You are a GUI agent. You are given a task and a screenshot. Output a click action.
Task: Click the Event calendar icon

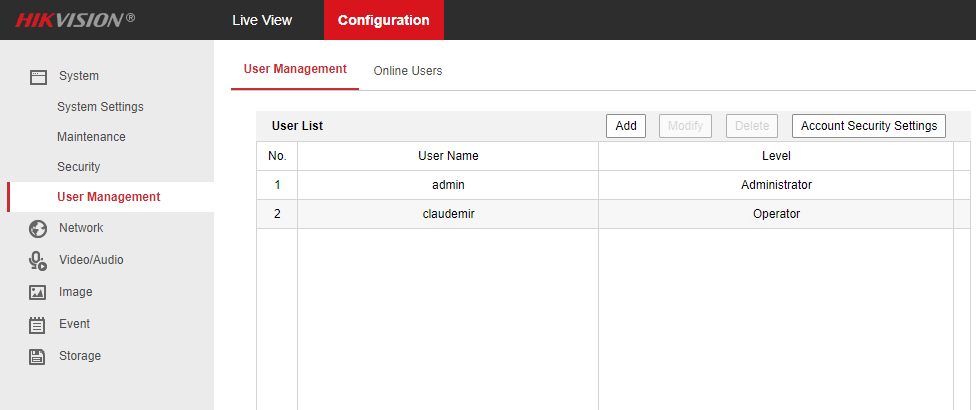point(38,324)
